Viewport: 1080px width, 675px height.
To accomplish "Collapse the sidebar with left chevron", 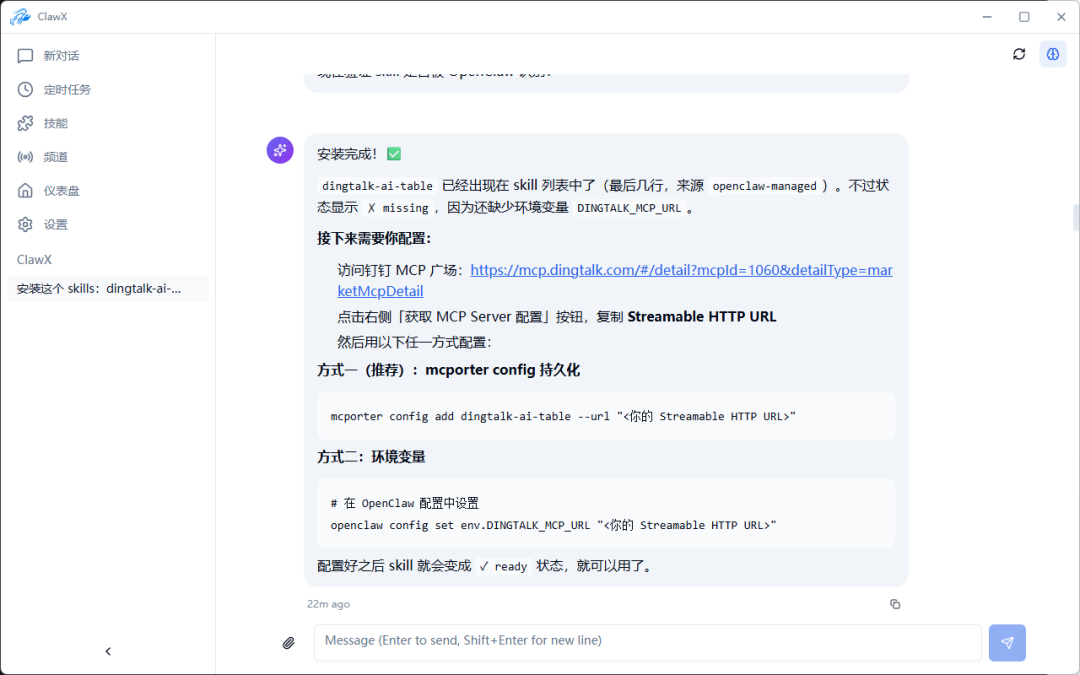I will click(x=108, y=651).
